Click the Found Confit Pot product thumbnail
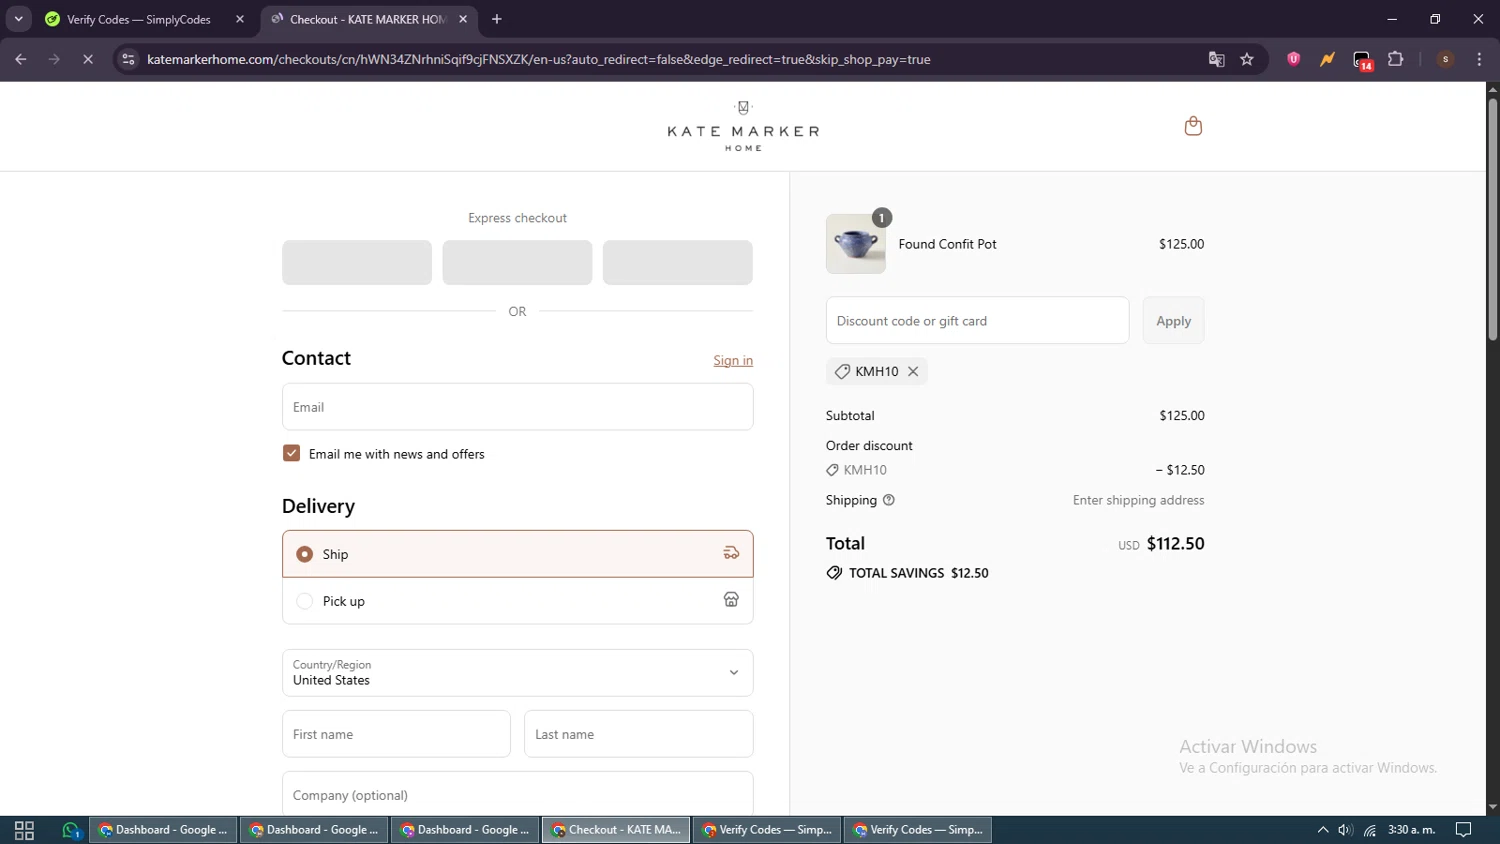The image size is (1500, 844). tap(856, 244)
